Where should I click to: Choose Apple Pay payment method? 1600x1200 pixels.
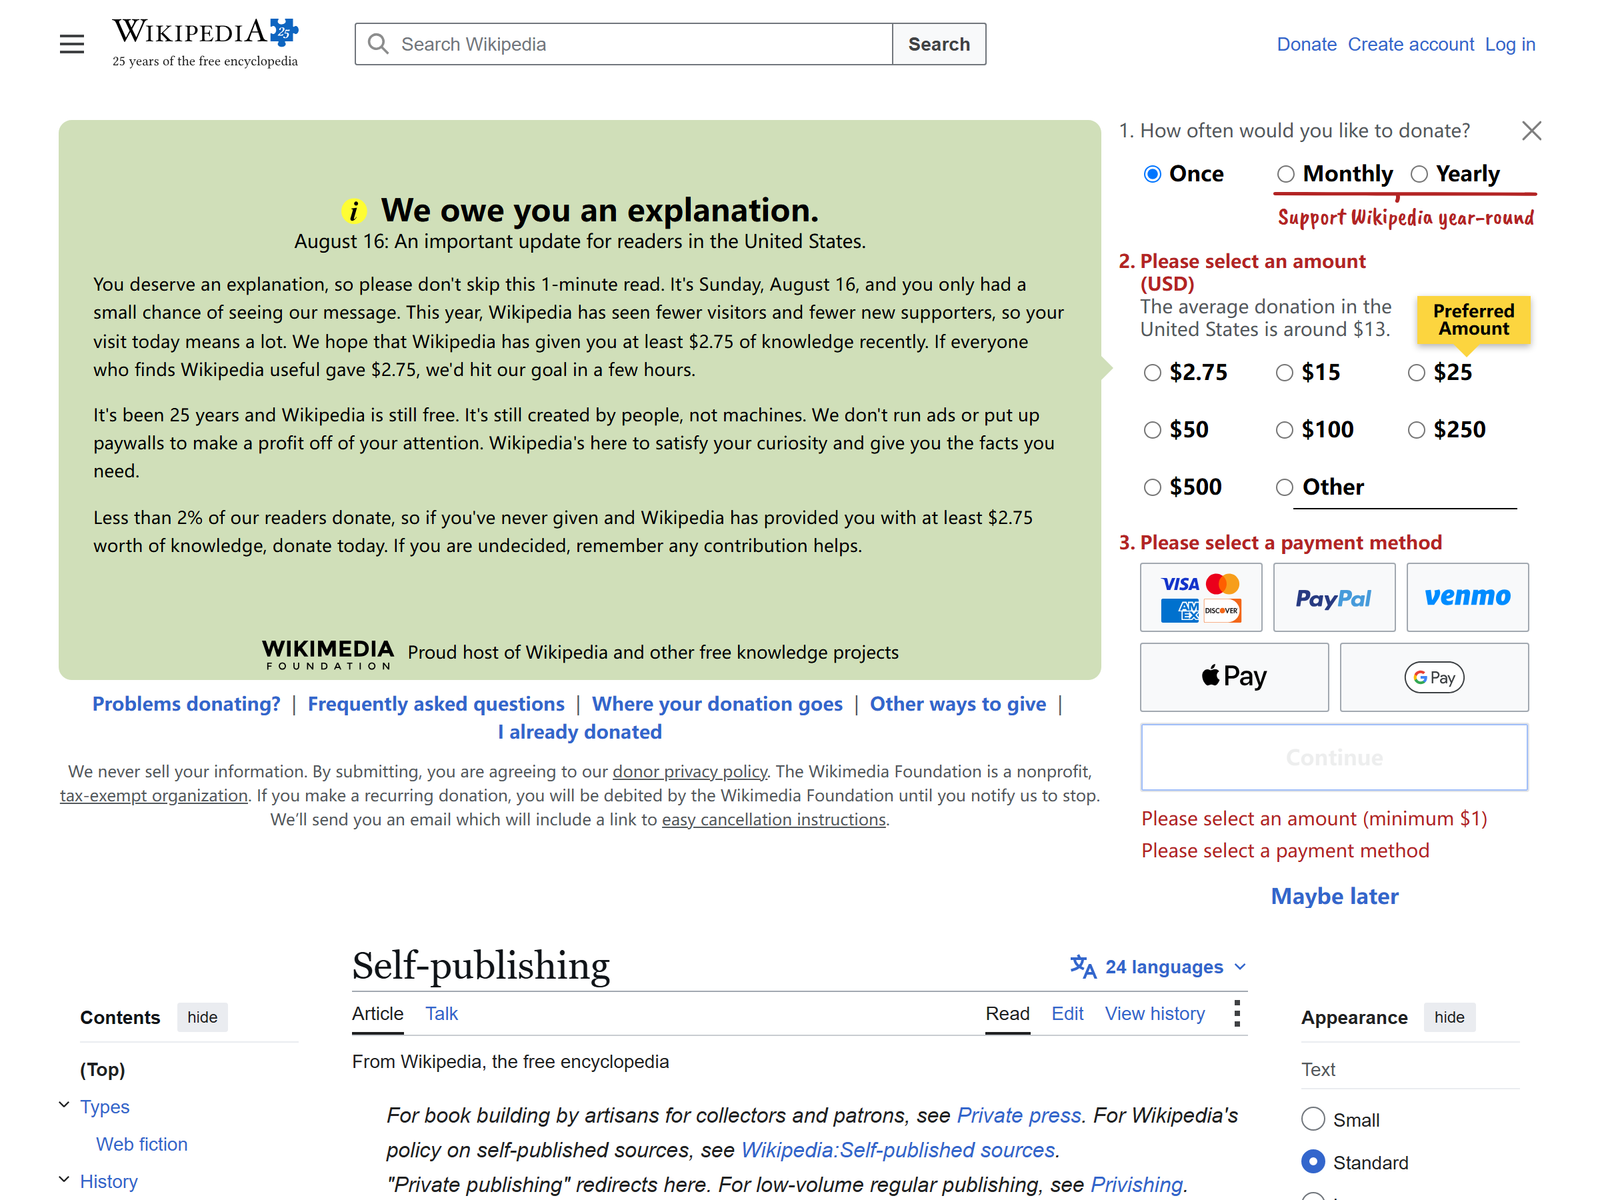coord(1234,677)
